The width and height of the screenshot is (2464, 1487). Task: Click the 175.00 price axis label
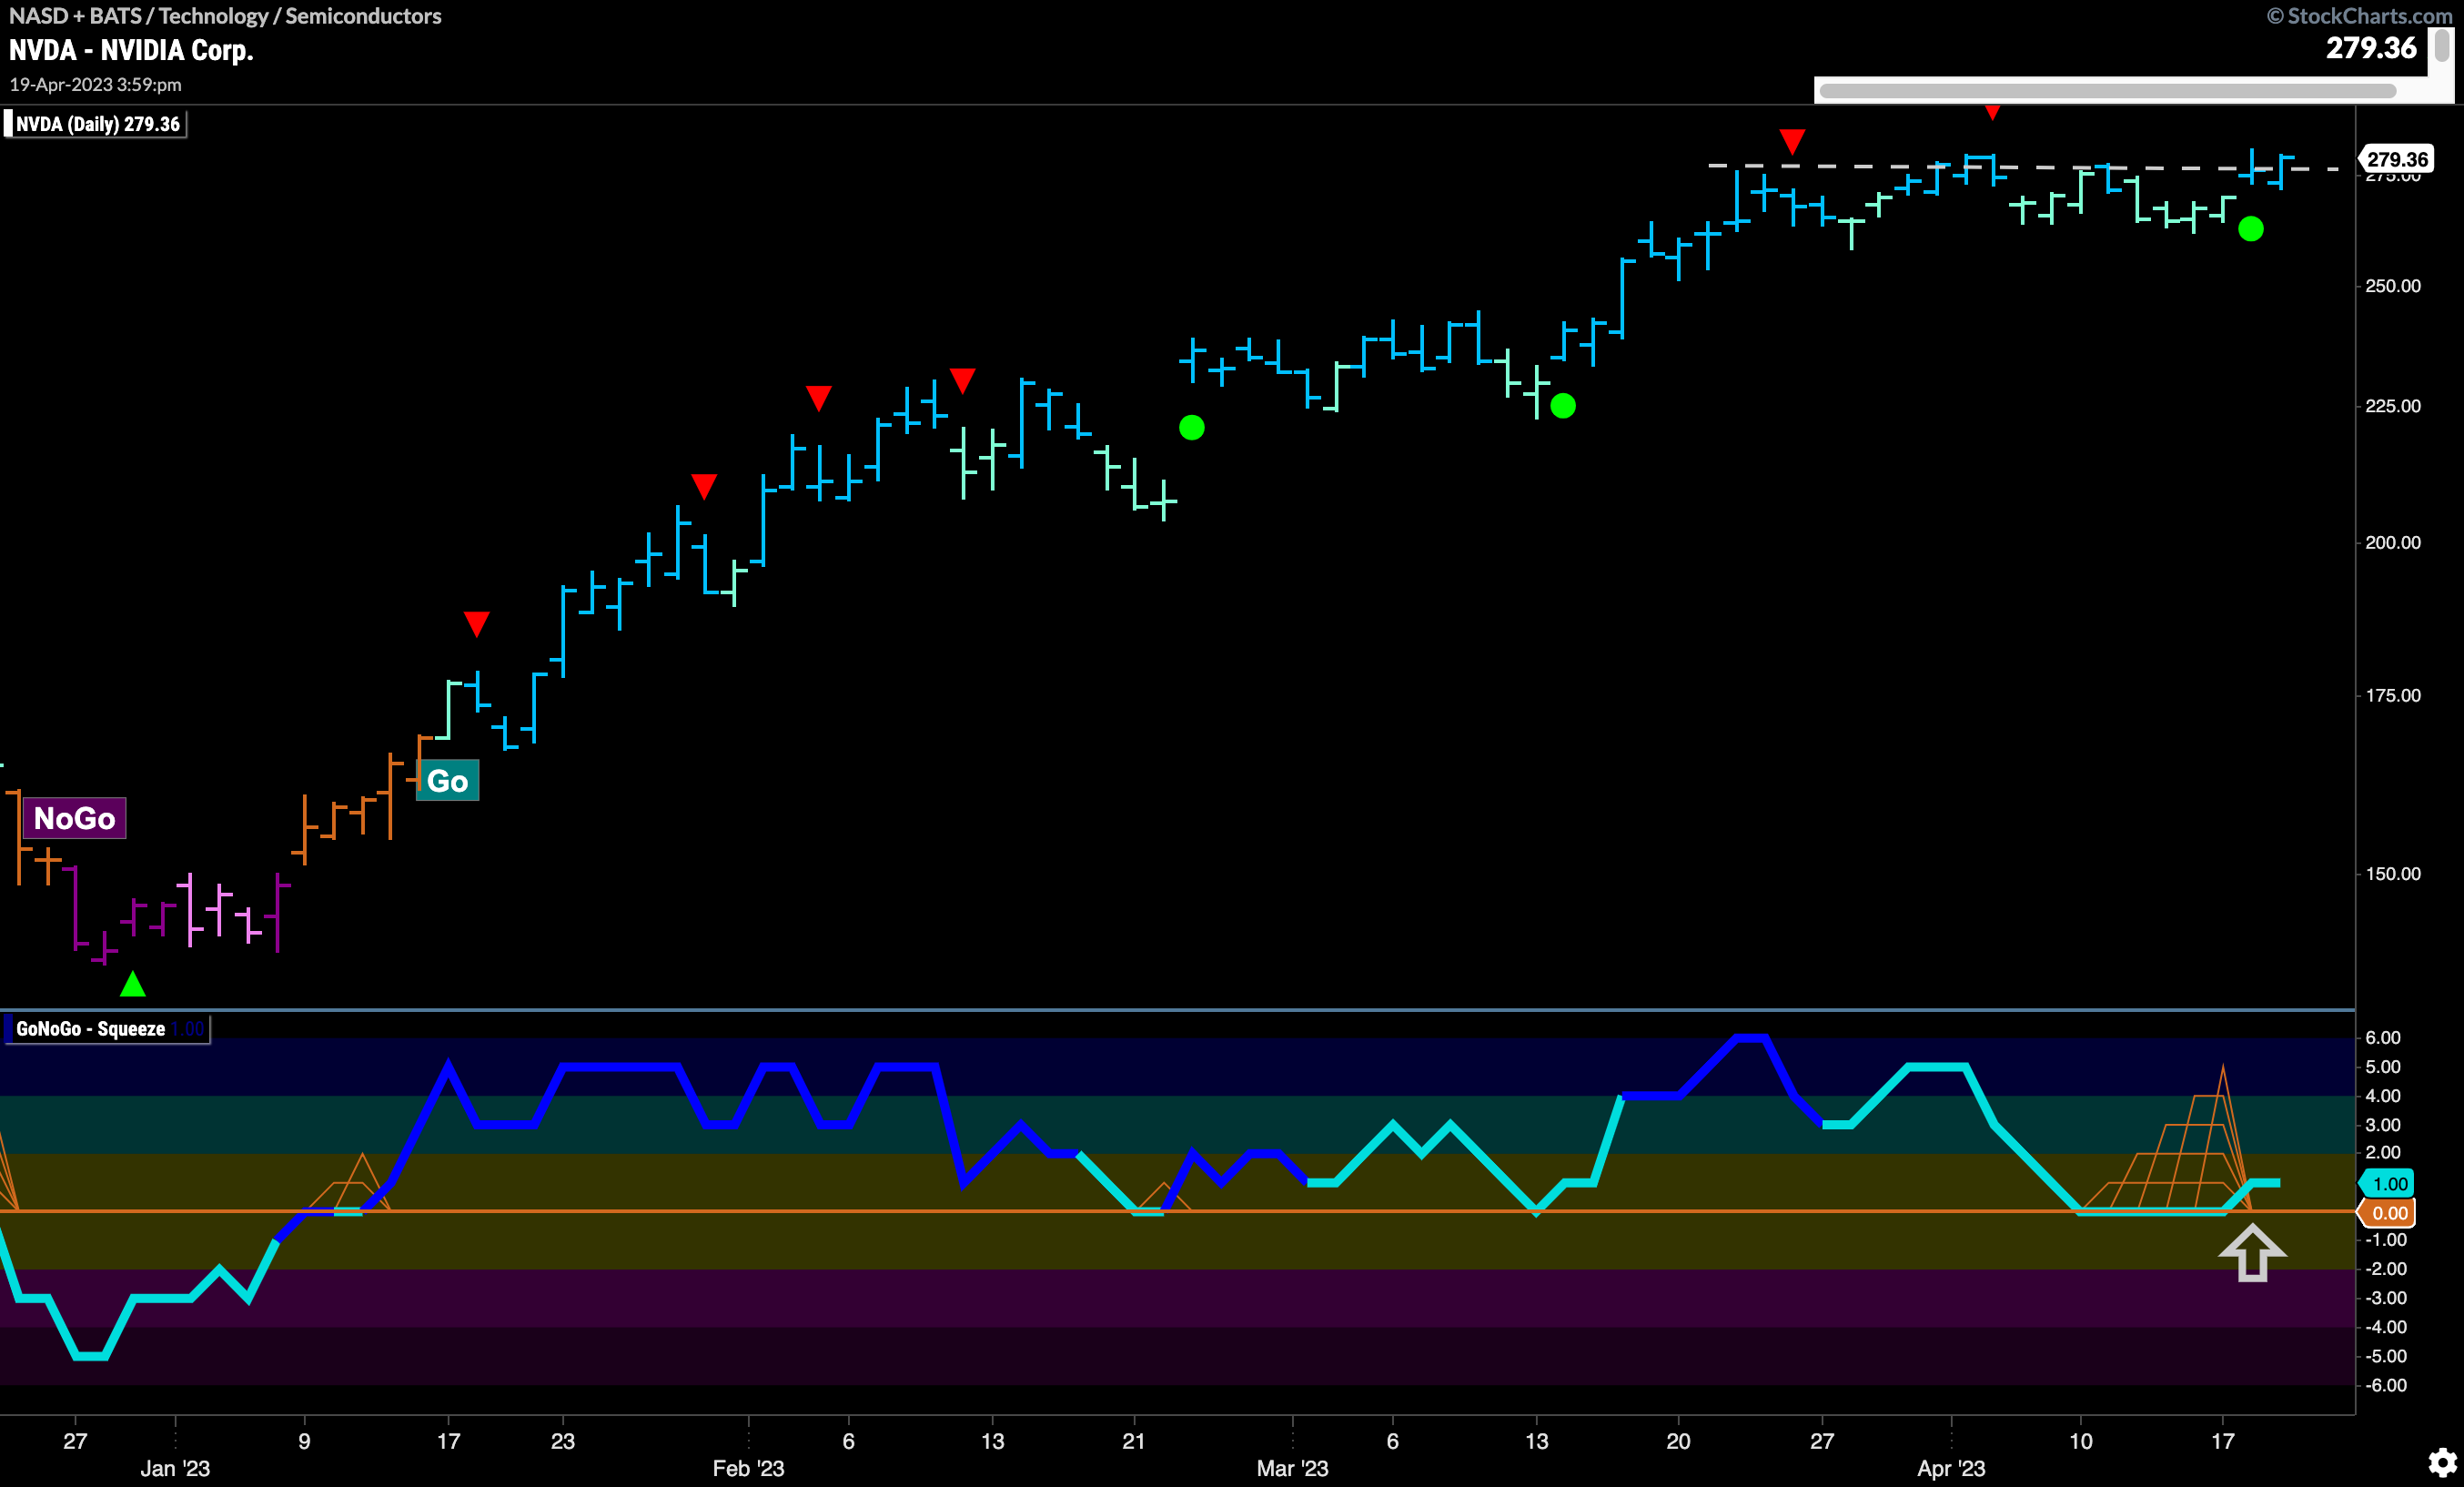pos(2393,696)
